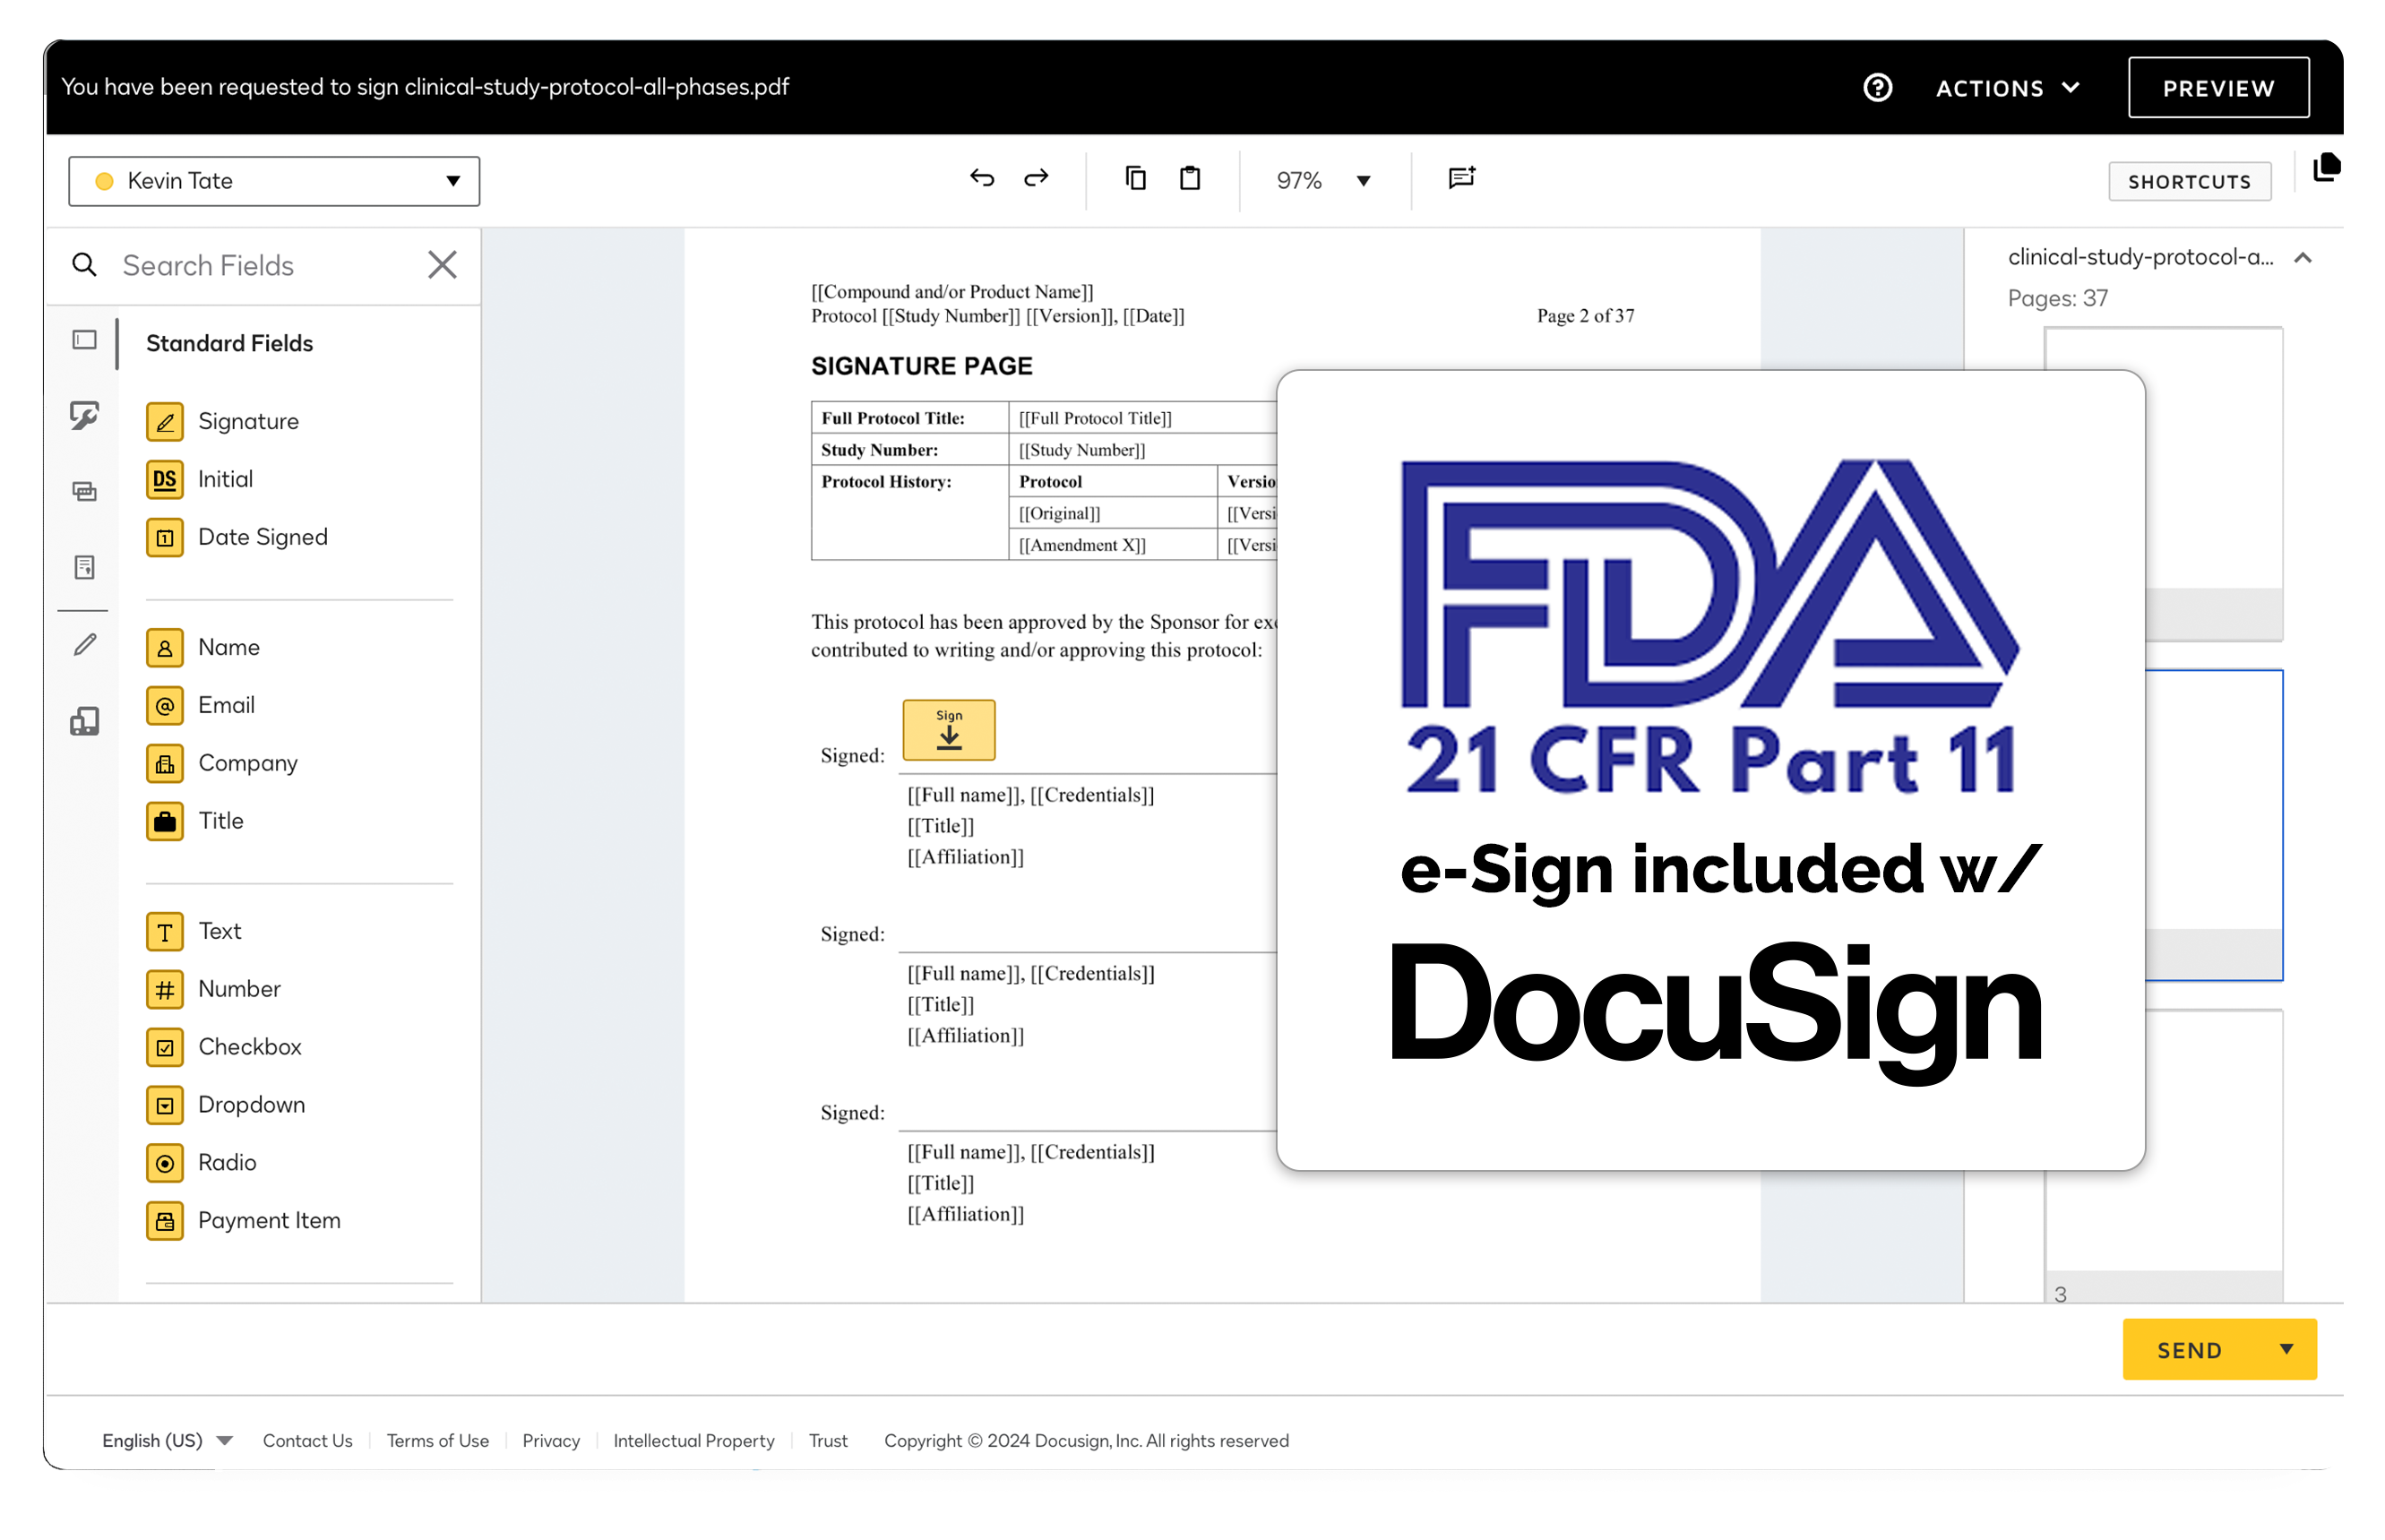Click the 'Page 2 of 37' text
The image size is (2385, 1540).
(x=1585, y=316)
